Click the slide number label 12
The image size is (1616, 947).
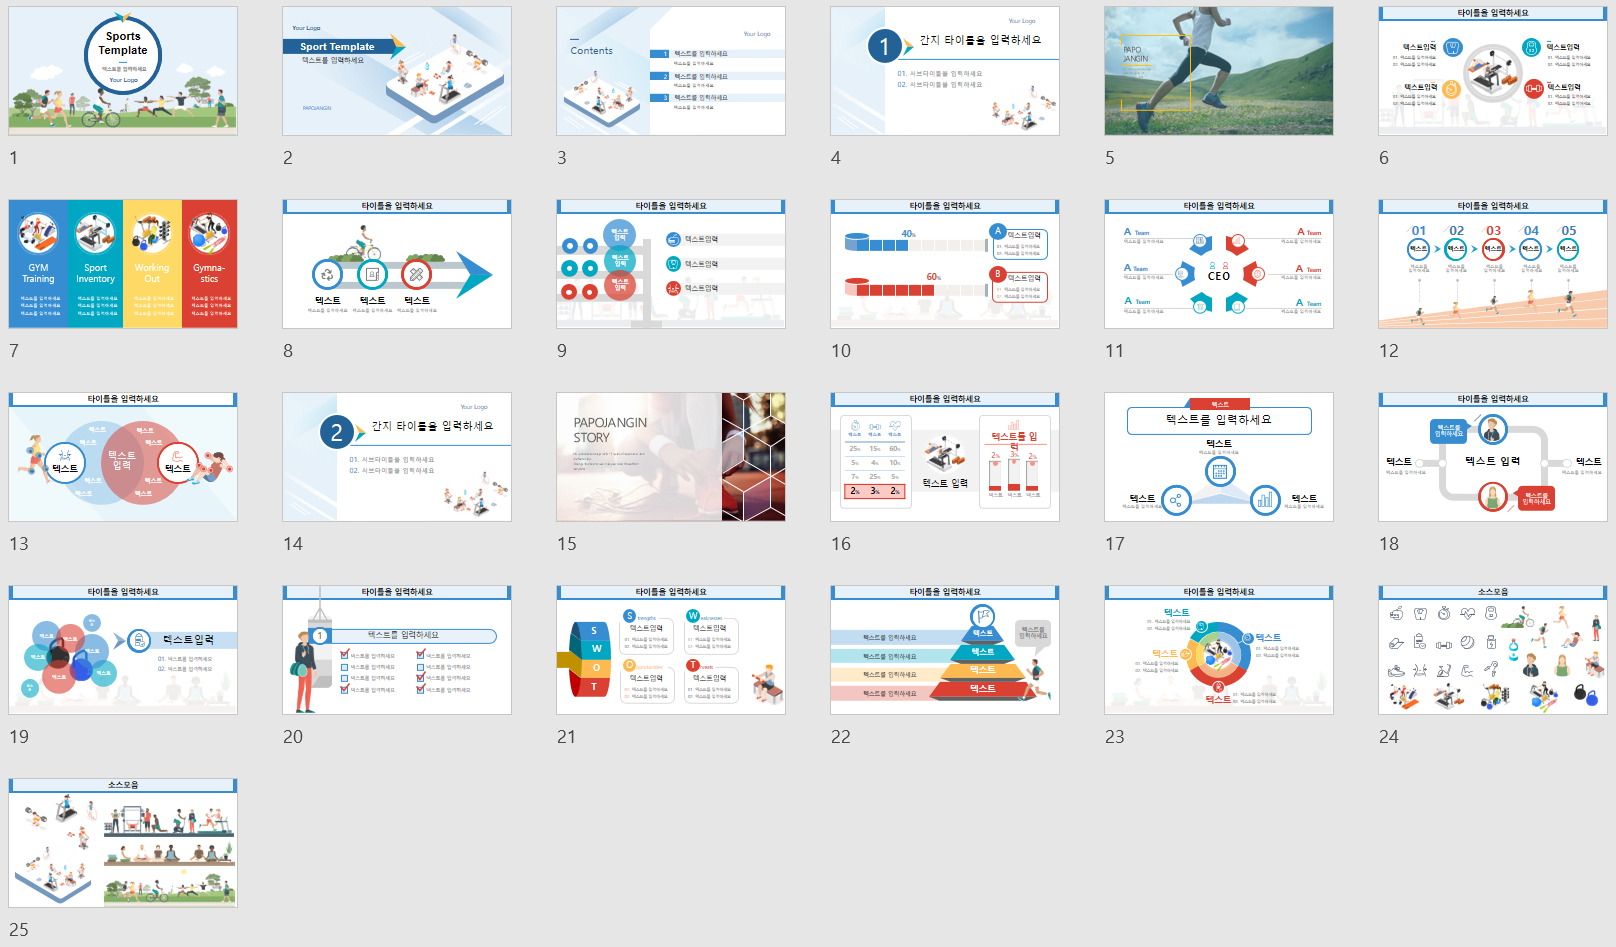[x=1389, y=351]
